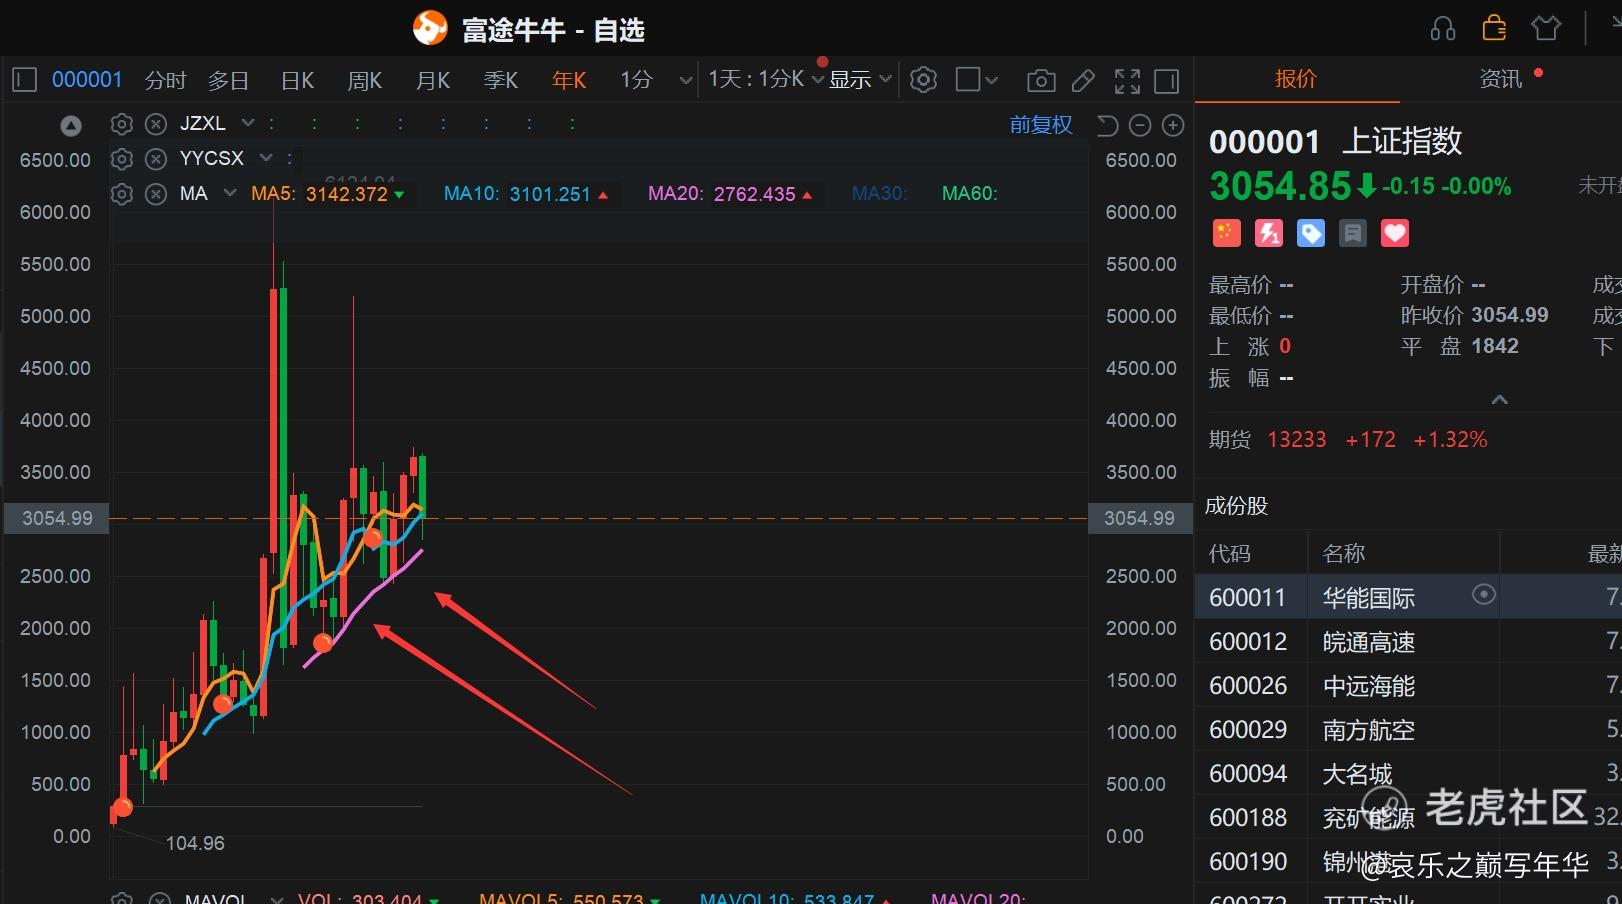Open chart settings gear in toolbar

pos(924,80)
